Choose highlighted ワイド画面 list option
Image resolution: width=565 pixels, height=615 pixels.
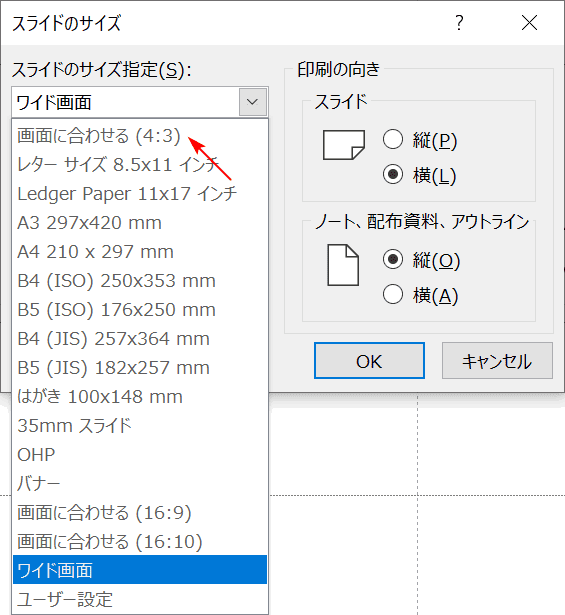pyautogui.click(x=140, y=570)
